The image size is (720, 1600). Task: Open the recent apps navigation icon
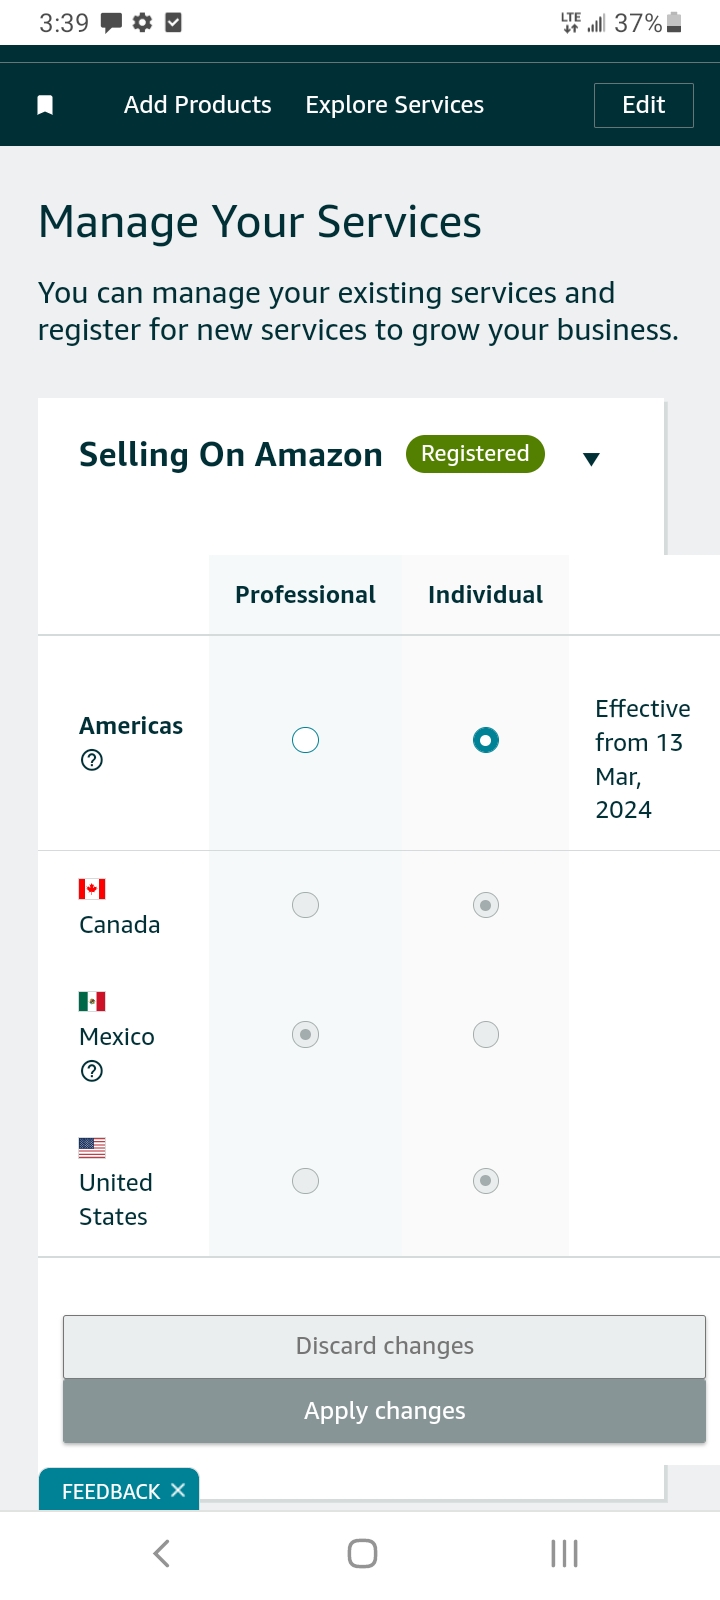point(564,1553)
